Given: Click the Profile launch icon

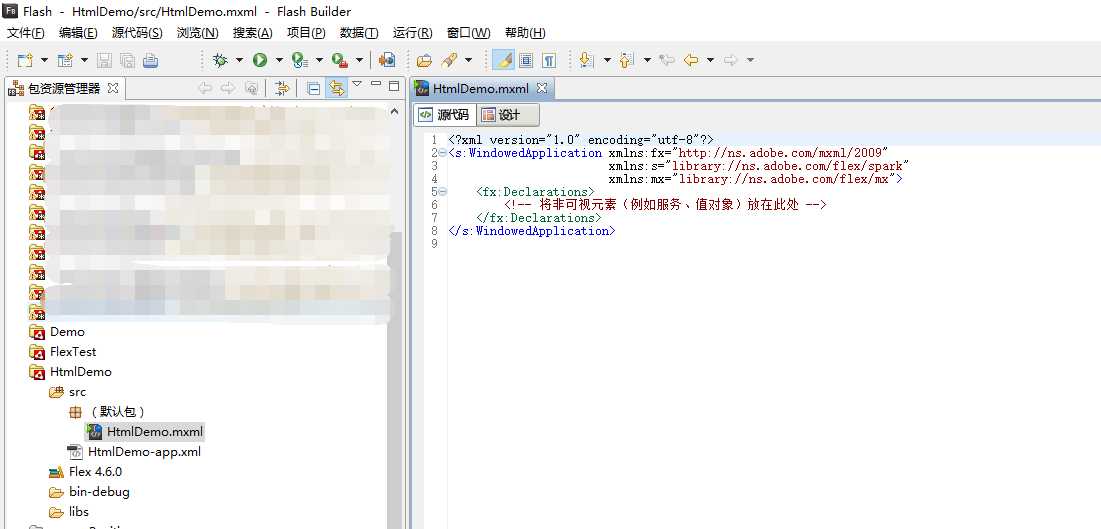Looking at the screenshot, I should point(301,60).
